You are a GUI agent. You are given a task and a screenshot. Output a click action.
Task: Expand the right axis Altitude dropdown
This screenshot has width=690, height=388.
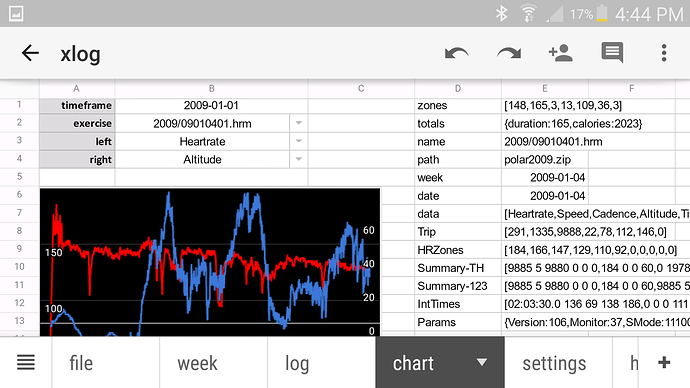click(x=299, y=159)
